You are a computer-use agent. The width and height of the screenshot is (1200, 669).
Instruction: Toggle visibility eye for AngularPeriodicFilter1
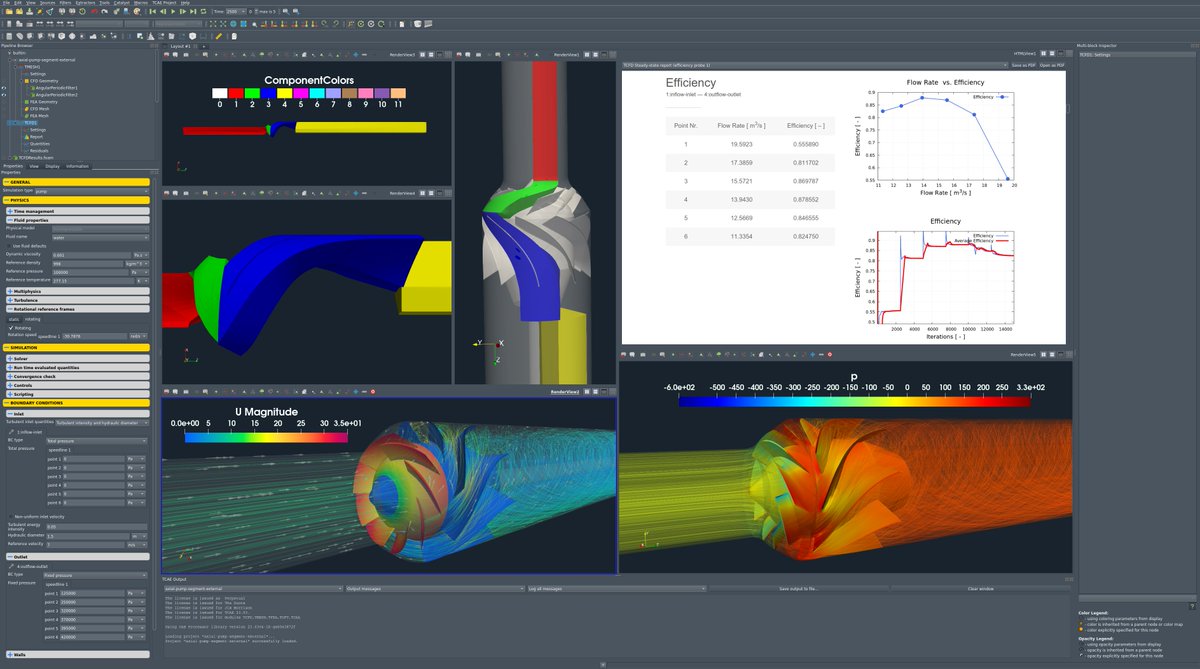pos(4,88)
